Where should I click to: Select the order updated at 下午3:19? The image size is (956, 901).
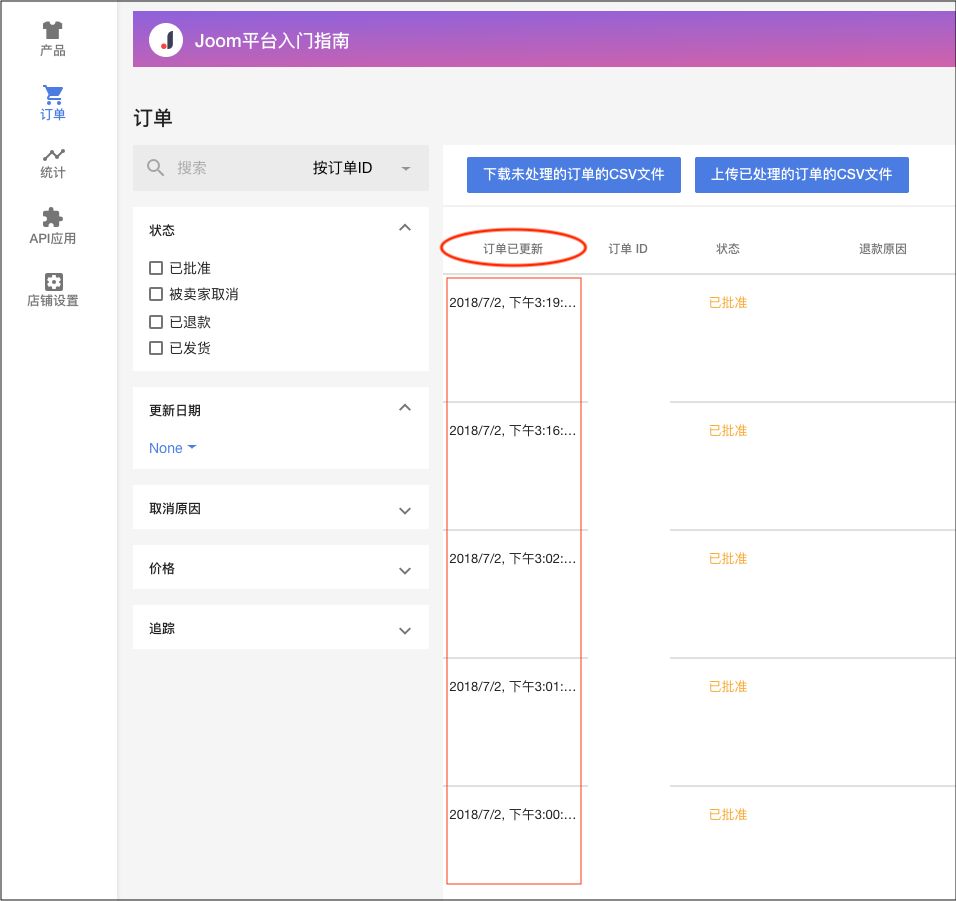[513, 302]
